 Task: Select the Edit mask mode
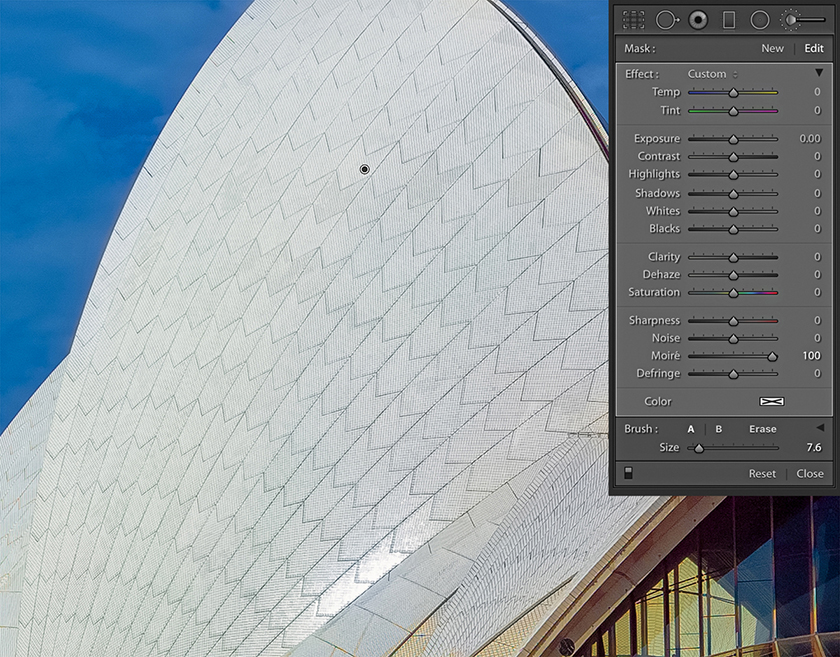pyautogui.click(x=814, y=48)
